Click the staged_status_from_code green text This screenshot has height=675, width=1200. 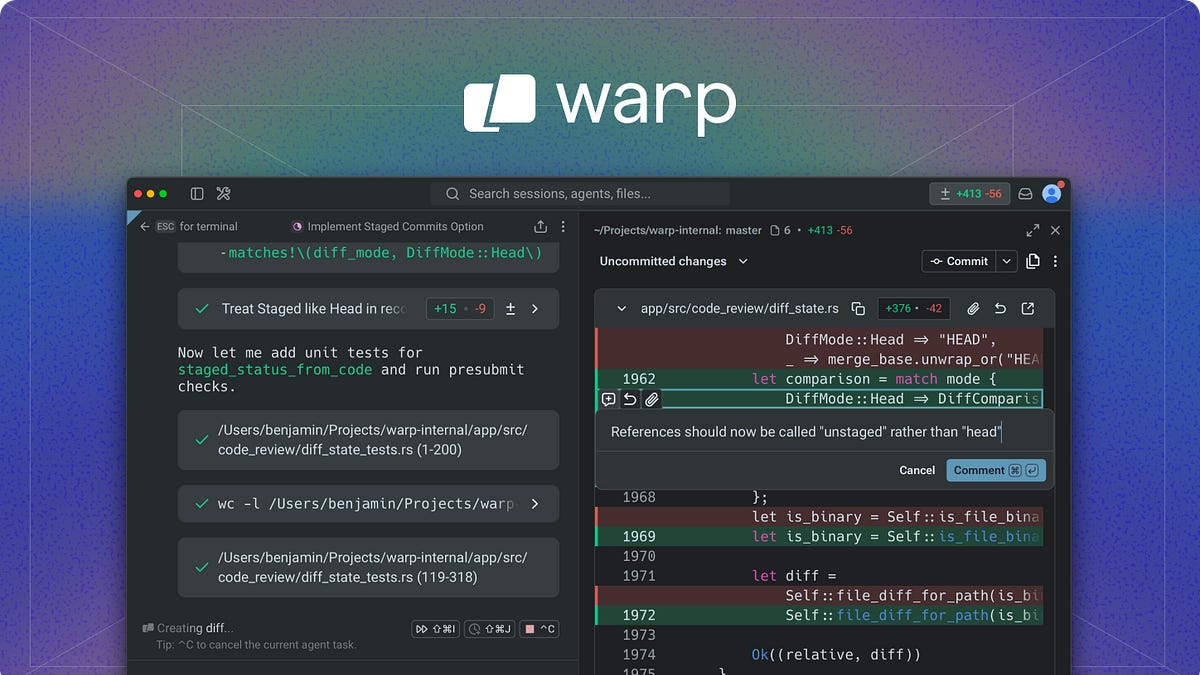click(x=275, y=369)
